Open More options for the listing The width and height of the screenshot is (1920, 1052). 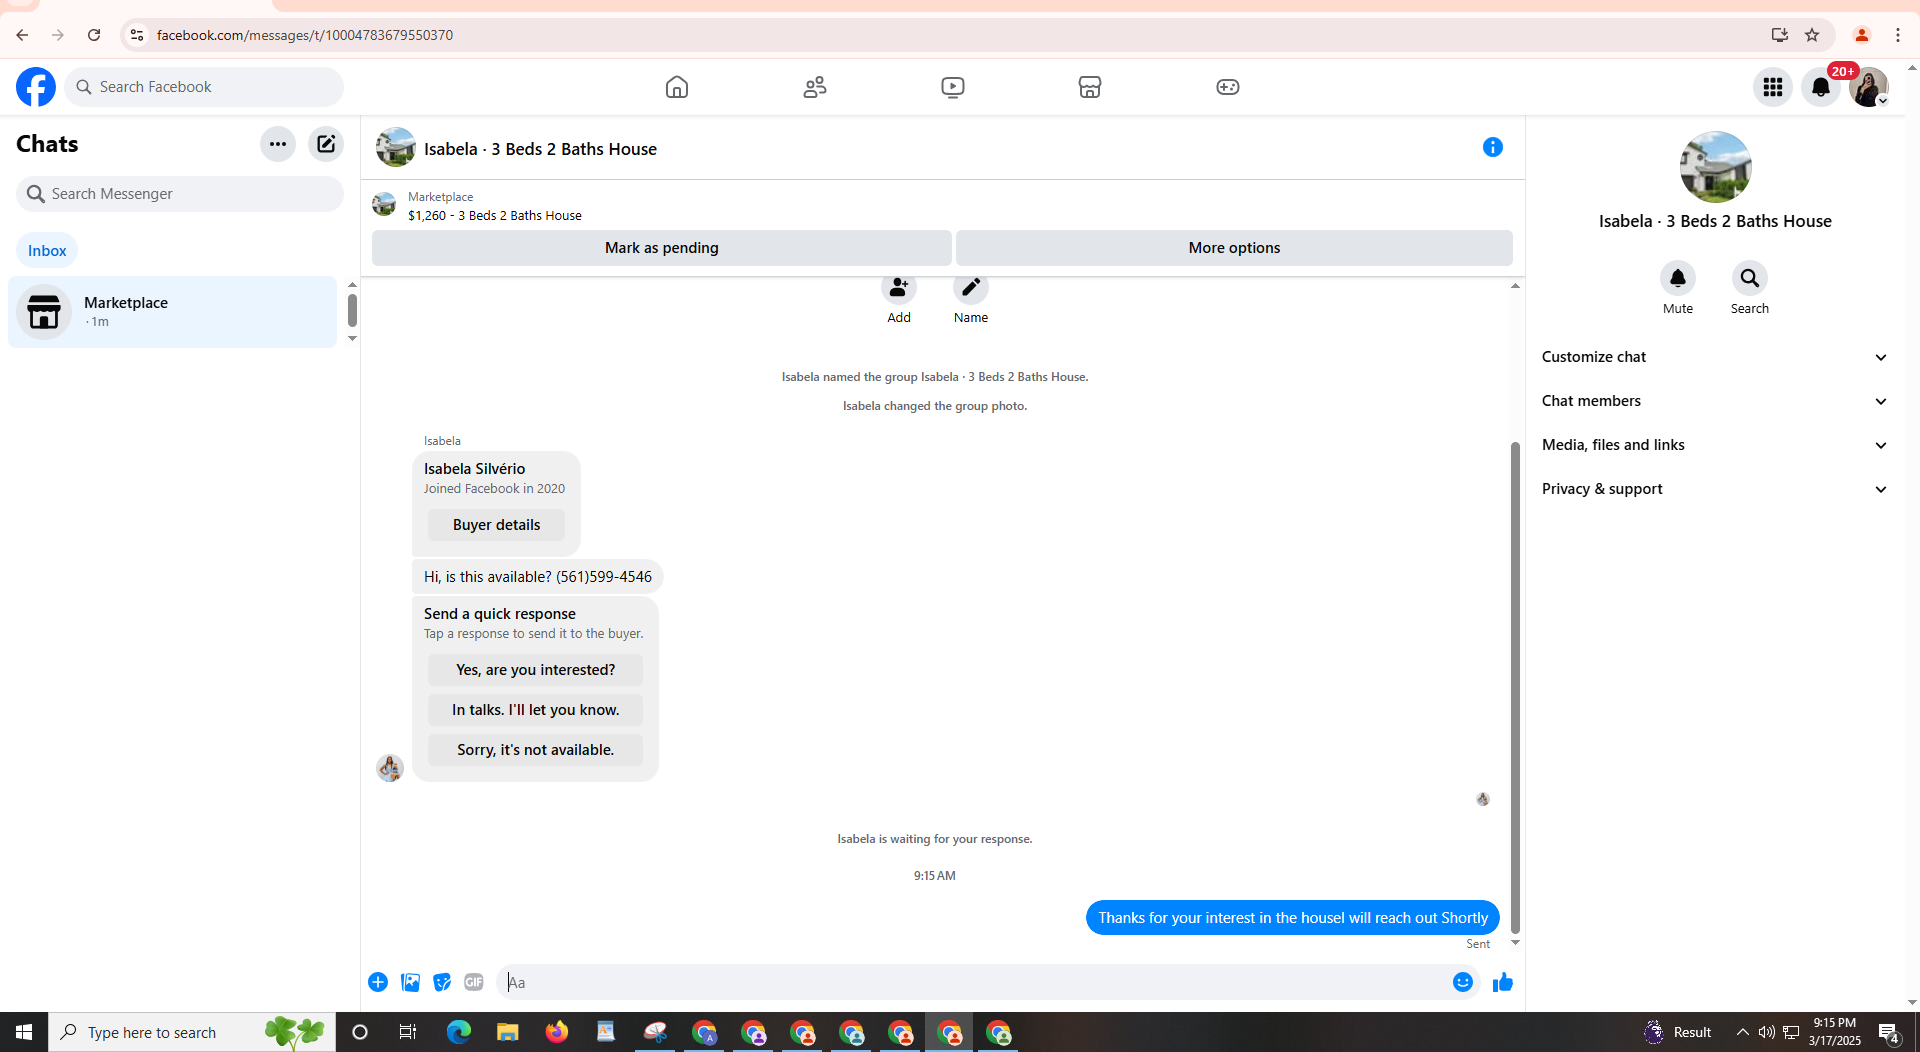[1234, 248]
